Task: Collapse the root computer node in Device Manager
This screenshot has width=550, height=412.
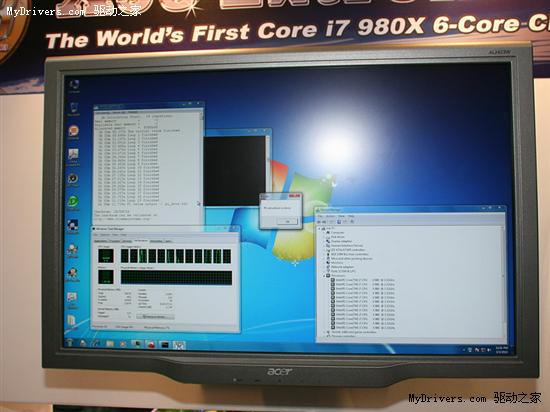Action: [x=319, y=229]
